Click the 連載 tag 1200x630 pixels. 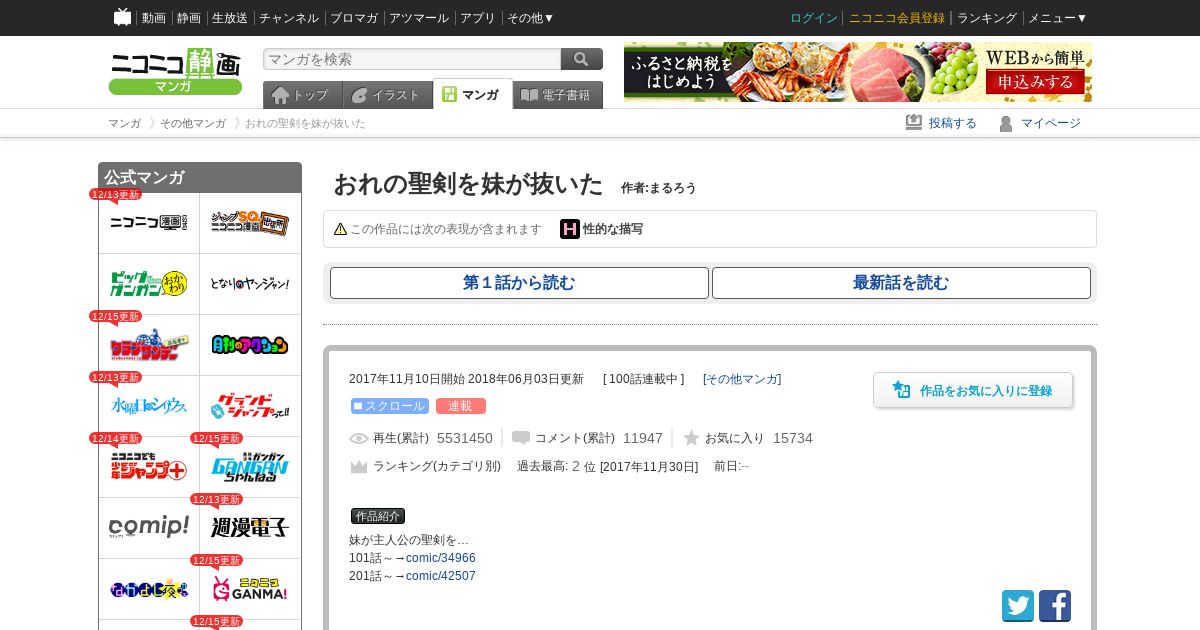(x=461, y=406)
